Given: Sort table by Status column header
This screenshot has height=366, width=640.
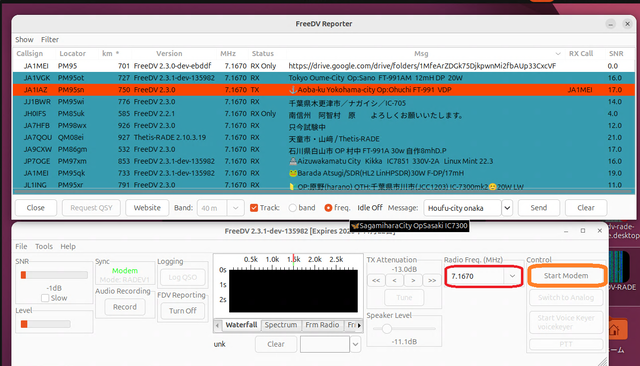Looking at the screenshot, I should (x=262, y=53).
